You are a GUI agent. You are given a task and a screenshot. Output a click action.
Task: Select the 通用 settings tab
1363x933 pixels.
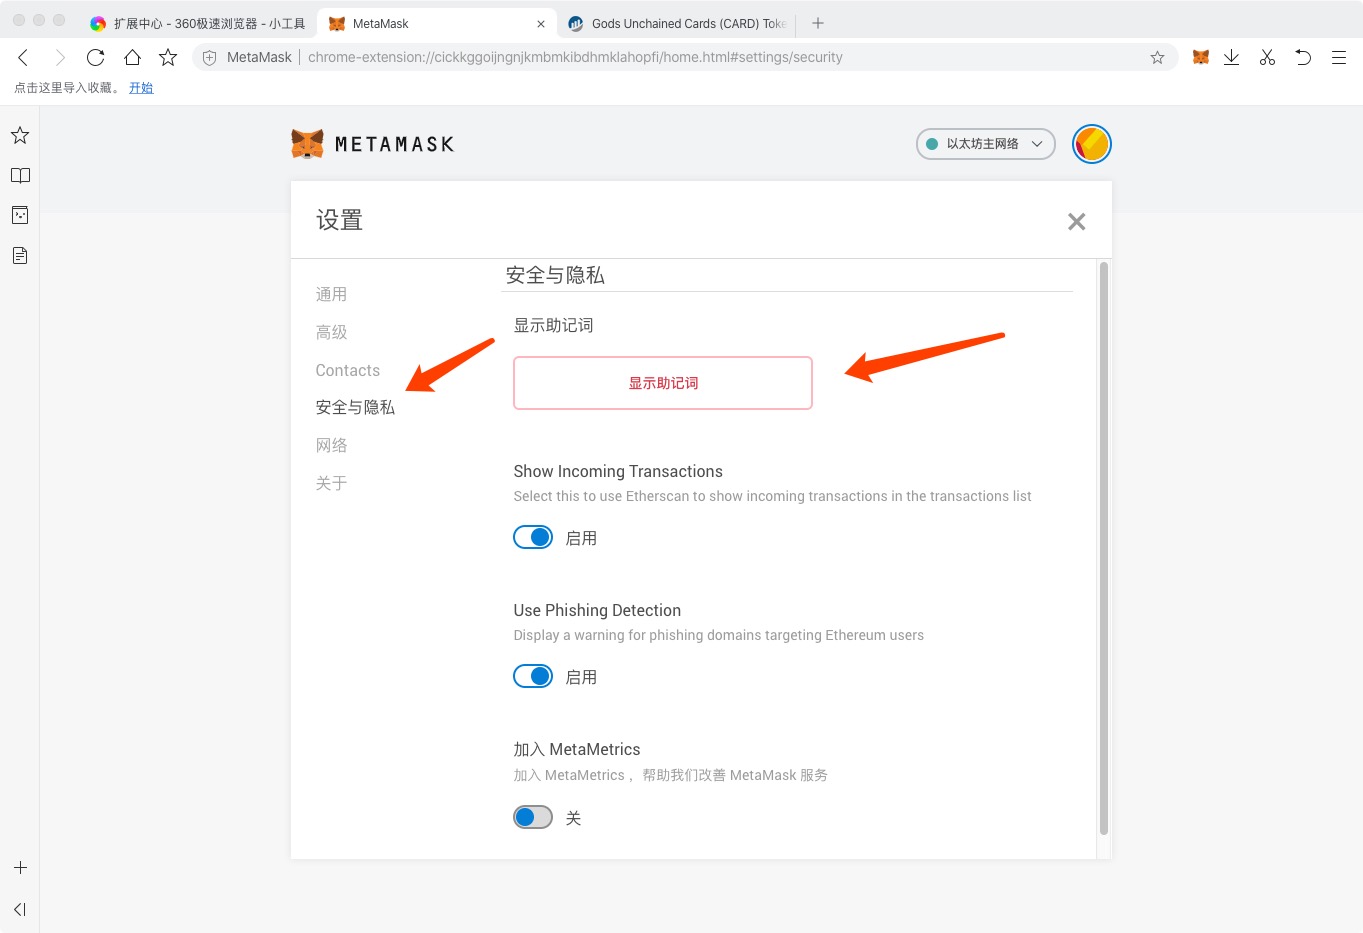[332, 294]
